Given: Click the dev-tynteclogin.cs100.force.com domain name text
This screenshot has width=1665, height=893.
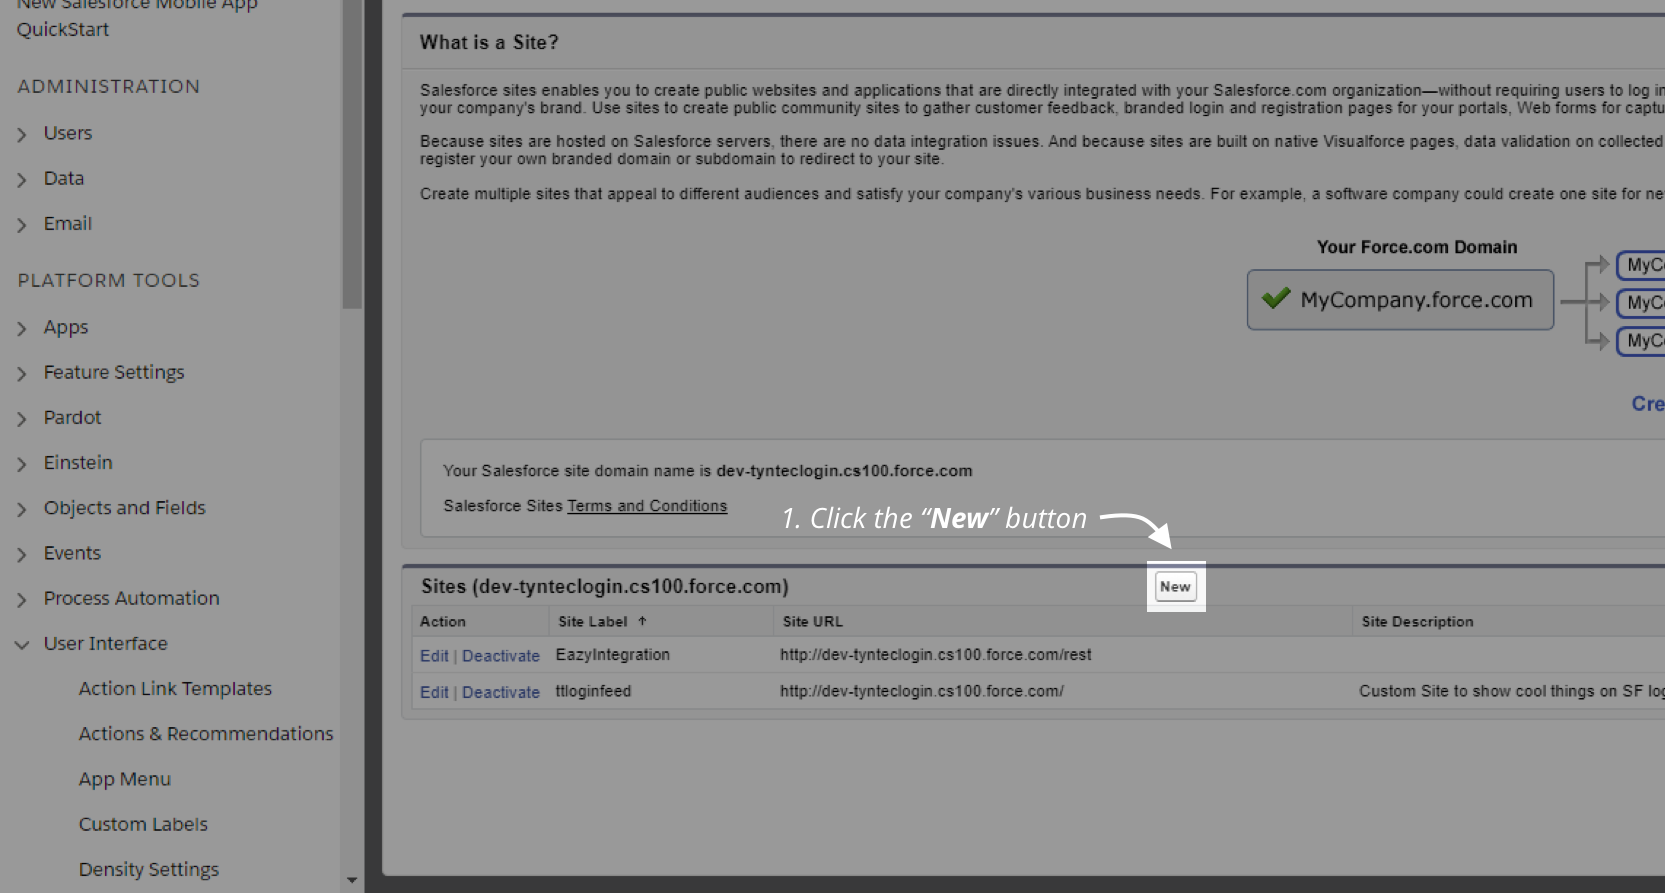Looking at the screenshot, I should (844, 470).
